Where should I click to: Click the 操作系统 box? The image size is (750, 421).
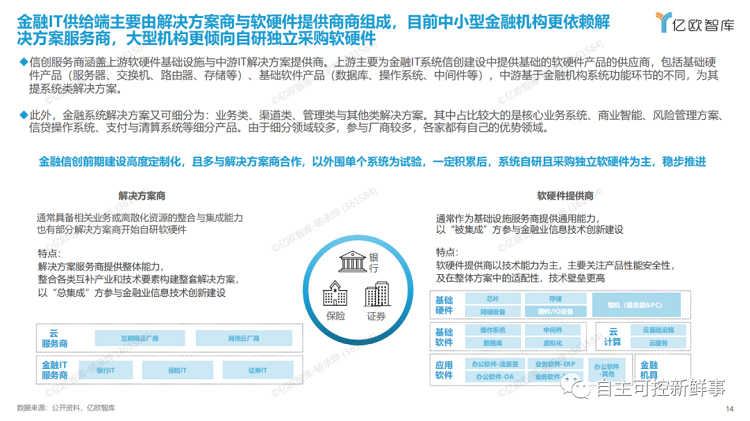pyautogui.click(x=492, y=329)
